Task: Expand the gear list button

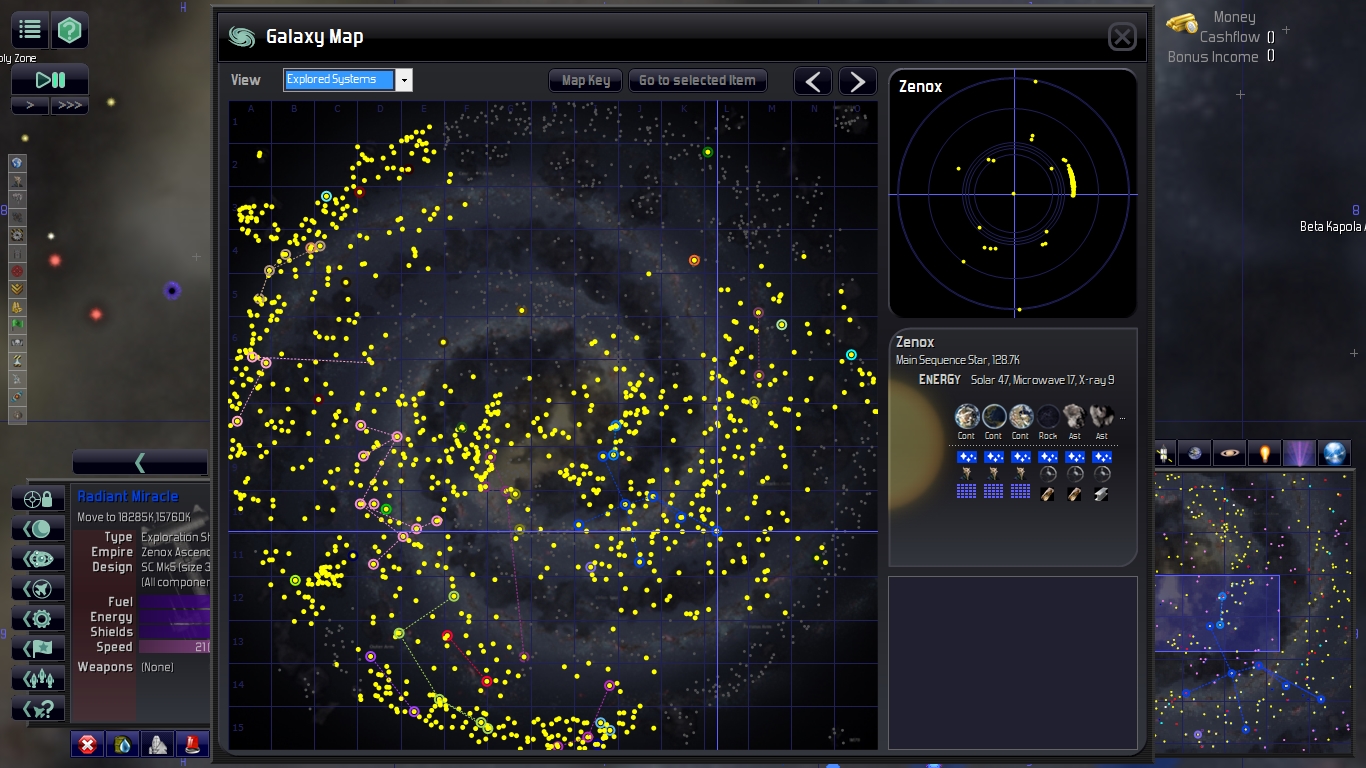Action: [x=38, y=618]
